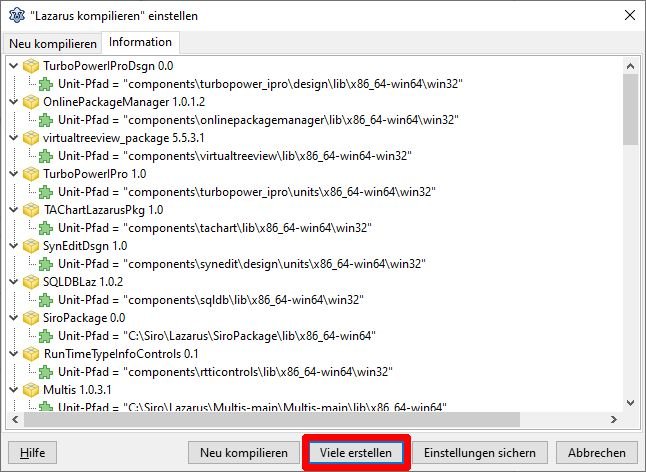Screen dimensions: 646x472
Task: Click puzzle icon beside synedit\design unit path
Action: (46, 264)
